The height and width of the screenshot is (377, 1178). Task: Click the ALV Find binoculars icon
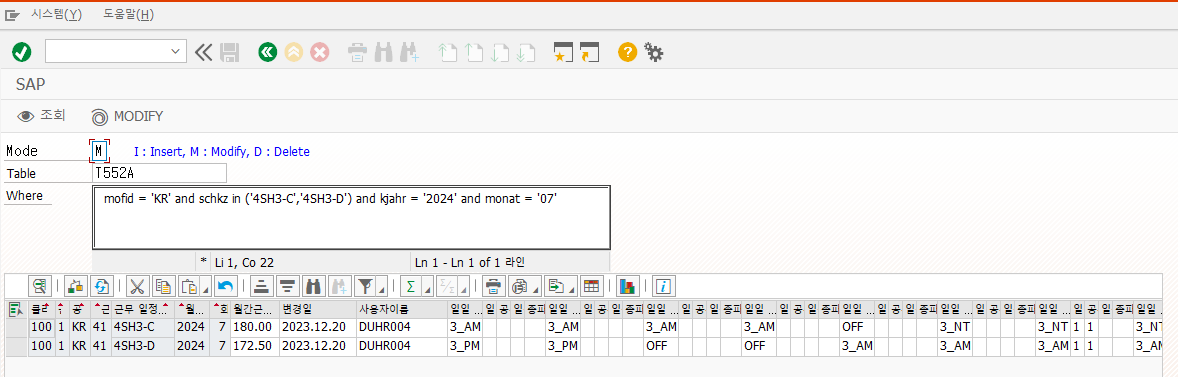pos(312,286)
